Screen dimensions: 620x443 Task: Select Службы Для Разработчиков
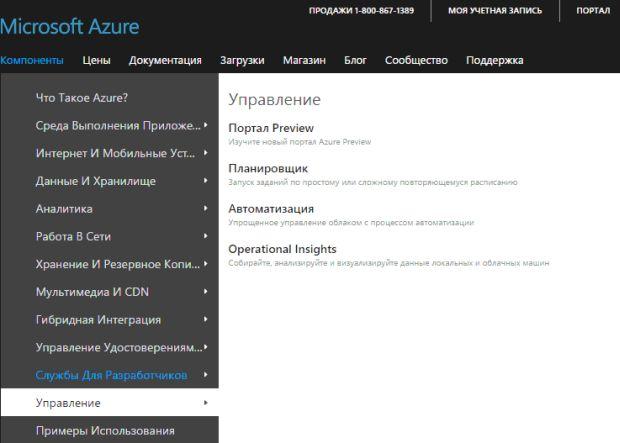pos(112,375)
